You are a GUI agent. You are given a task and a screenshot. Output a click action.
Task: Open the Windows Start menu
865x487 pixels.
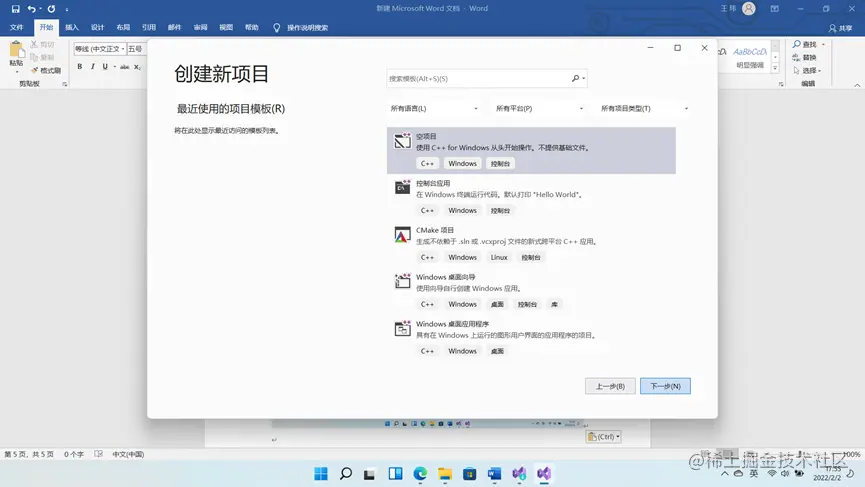click(x=321, y=474)
